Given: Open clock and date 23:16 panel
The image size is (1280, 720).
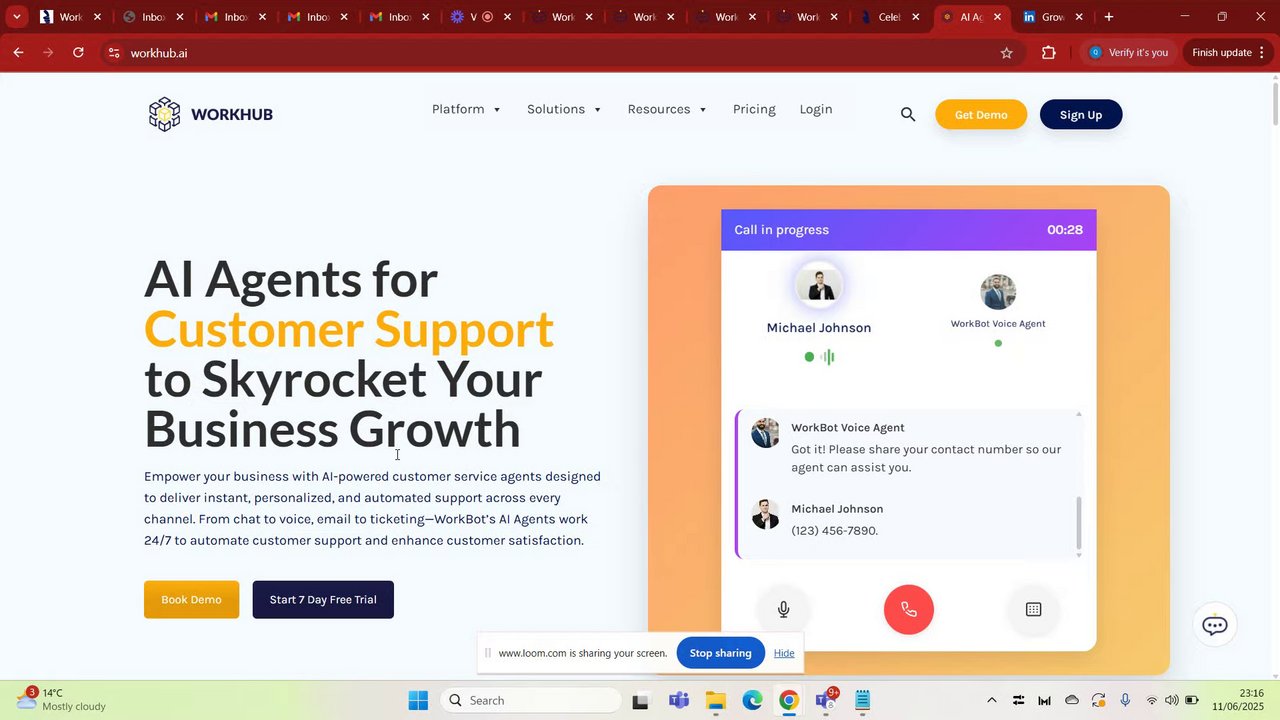Looking at the screenshot, I should point(1238,700).
